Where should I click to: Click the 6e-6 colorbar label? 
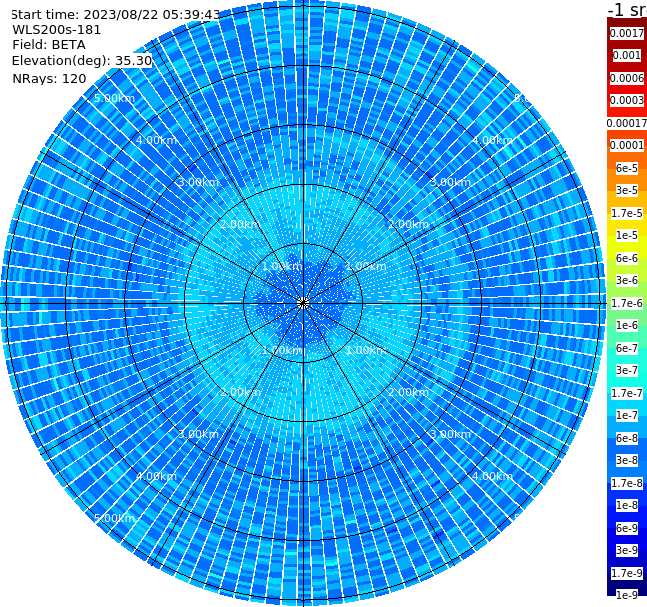627,258
